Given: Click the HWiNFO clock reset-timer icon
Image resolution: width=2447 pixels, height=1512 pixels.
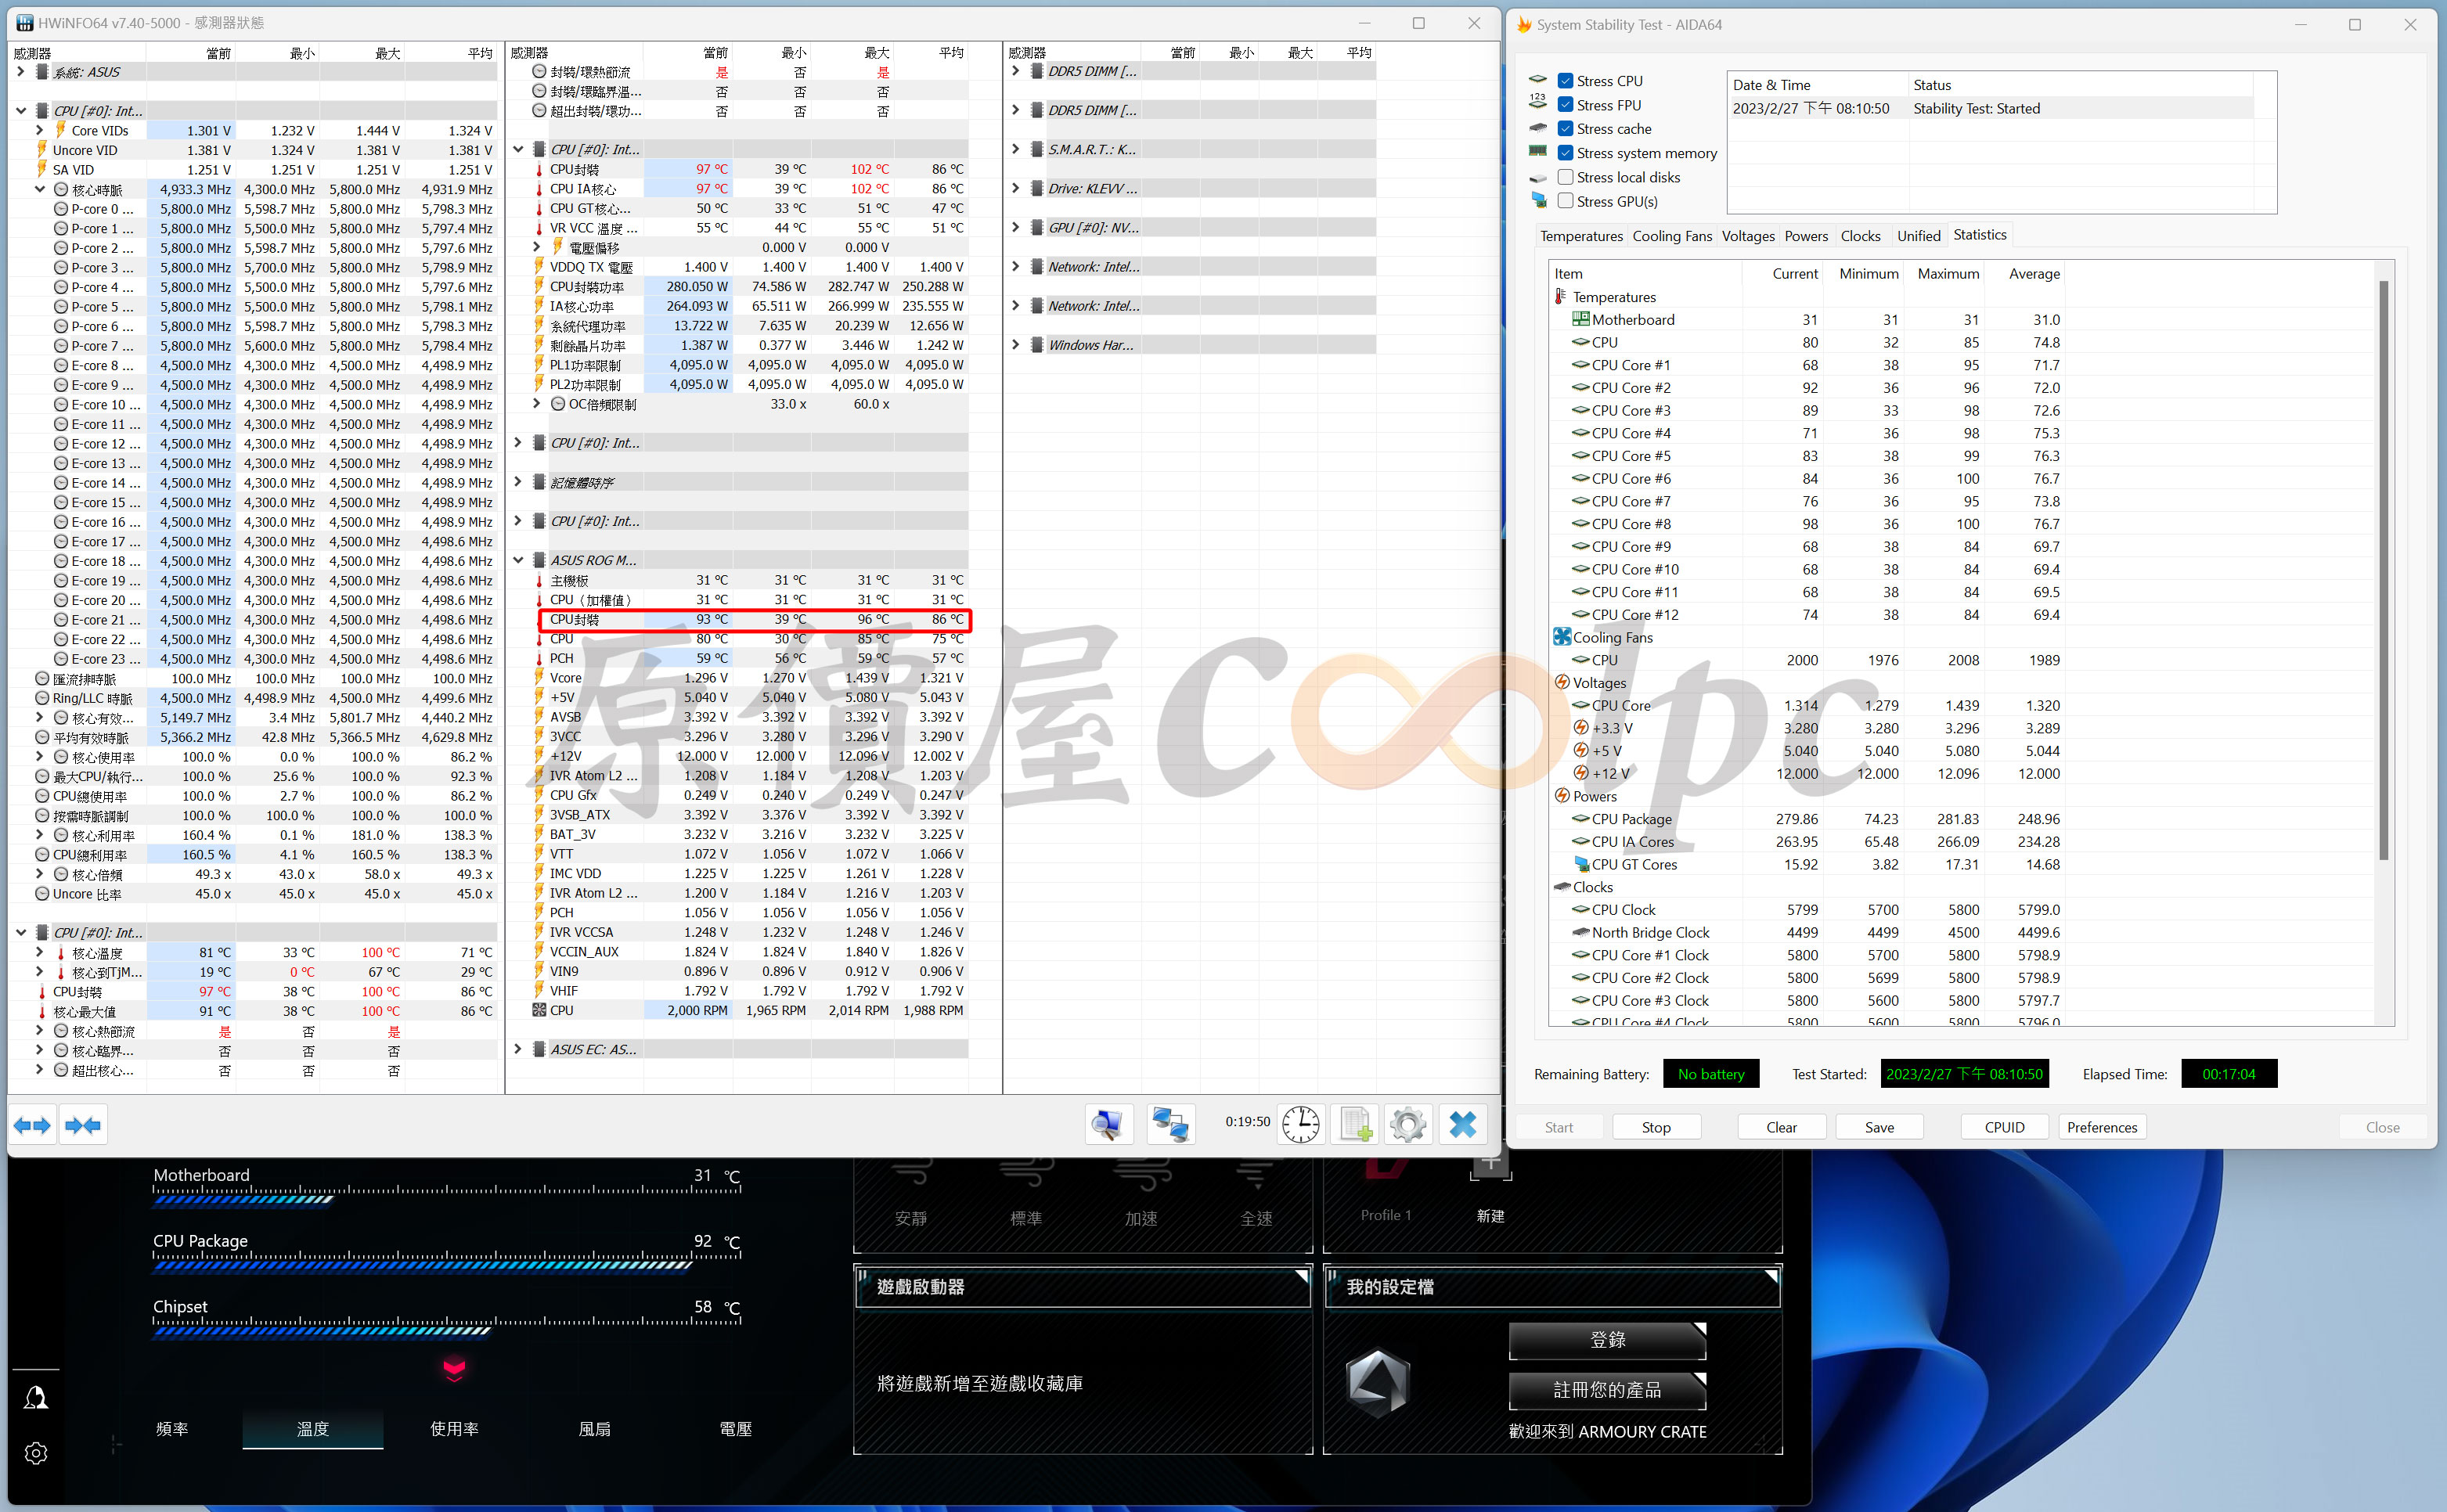Looking at the screenshot, I should tap(1300, 1125).
